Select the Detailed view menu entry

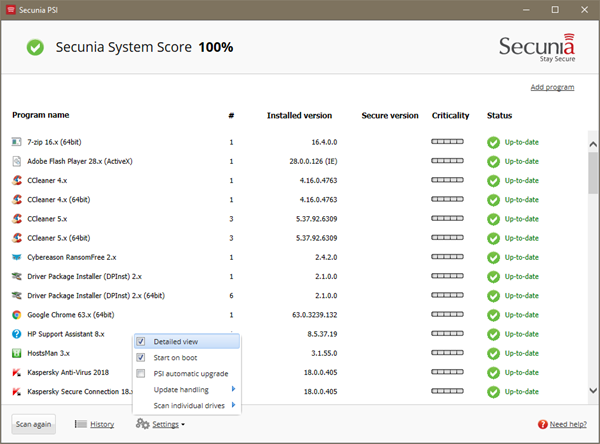(187, 341)
